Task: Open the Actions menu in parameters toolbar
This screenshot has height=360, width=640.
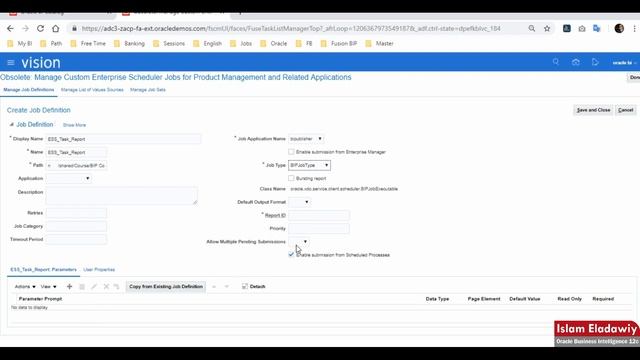Action: pos(25,287)
